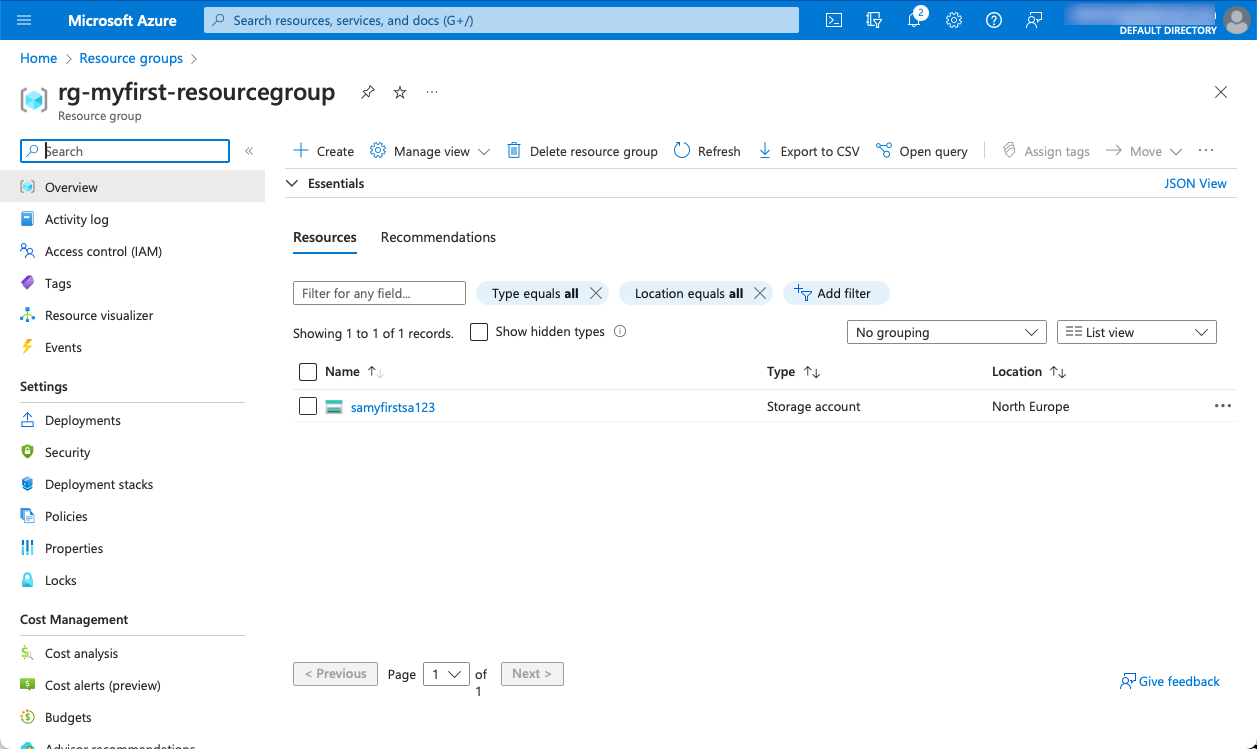Pin the resource group to dashboard
Image resolution: width=1257 pixels, height=749 pixels.
[368, 92]
